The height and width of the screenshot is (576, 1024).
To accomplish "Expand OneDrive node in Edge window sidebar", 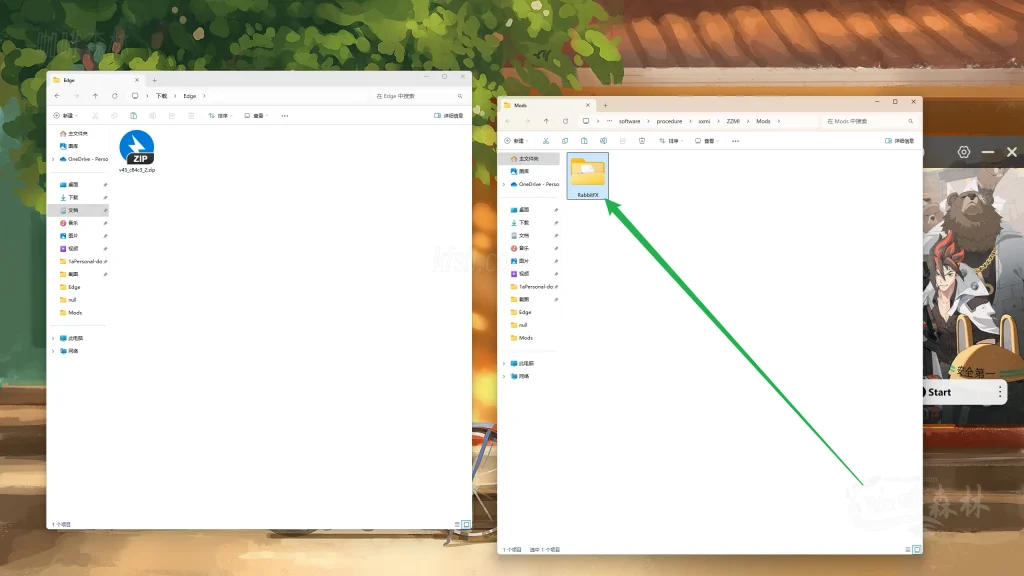I will [x=54, y=159].
